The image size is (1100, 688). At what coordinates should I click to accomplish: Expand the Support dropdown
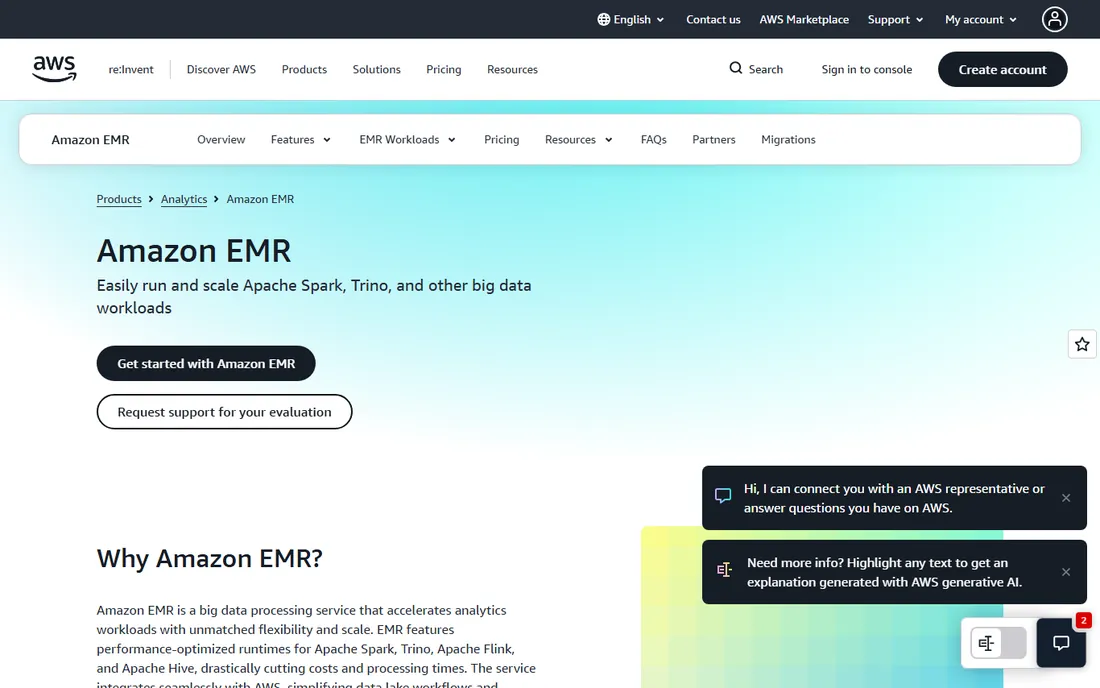click(896, 20)
